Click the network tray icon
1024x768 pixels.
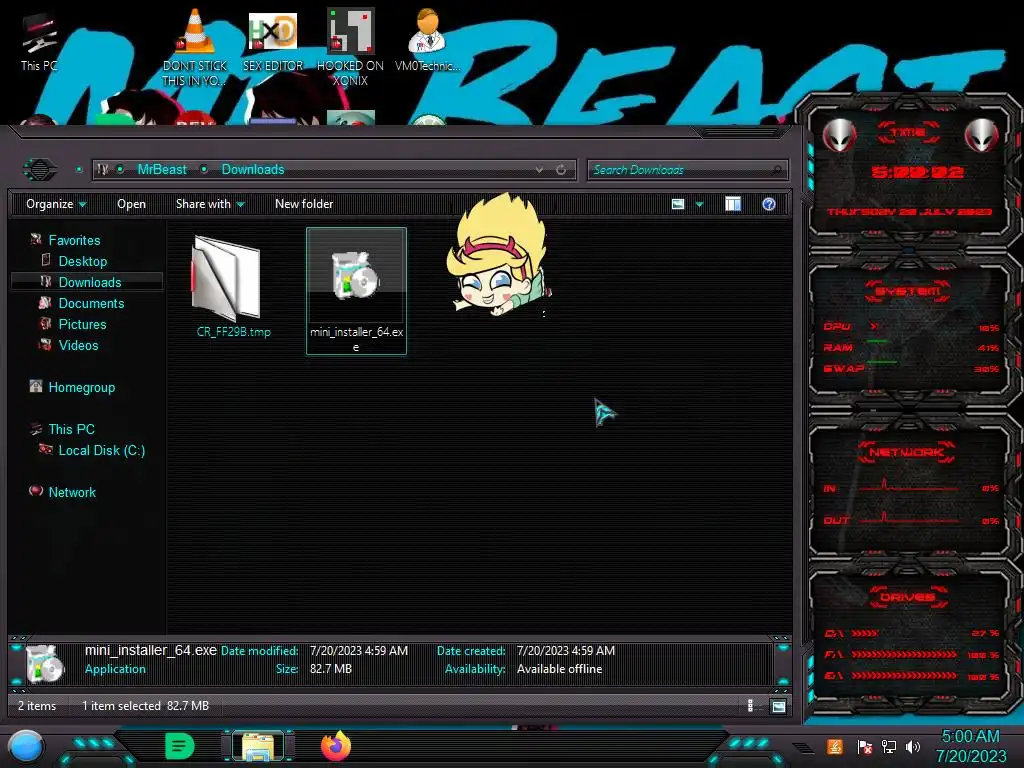(888, 746)
